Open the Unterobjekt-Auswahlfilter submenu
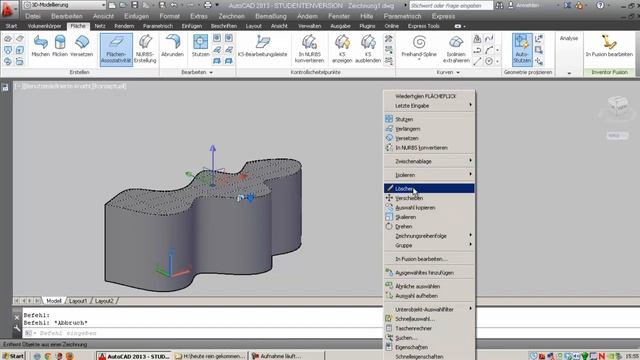This screenshot has height=360, width=640. pos(429,309)
